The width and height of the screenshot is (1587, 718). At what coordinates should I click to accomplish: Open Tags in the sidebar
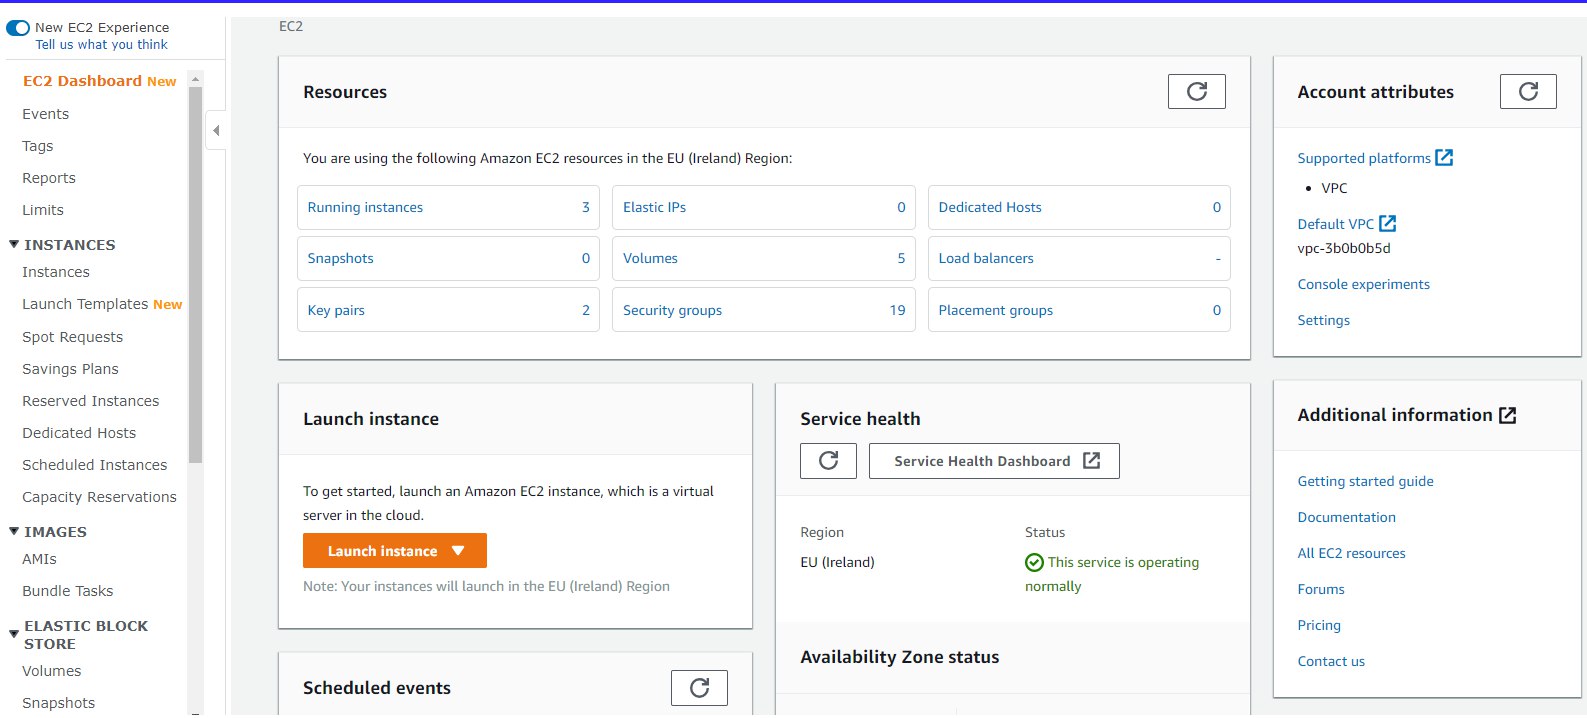pyautogui.click(x=38, y=146)
